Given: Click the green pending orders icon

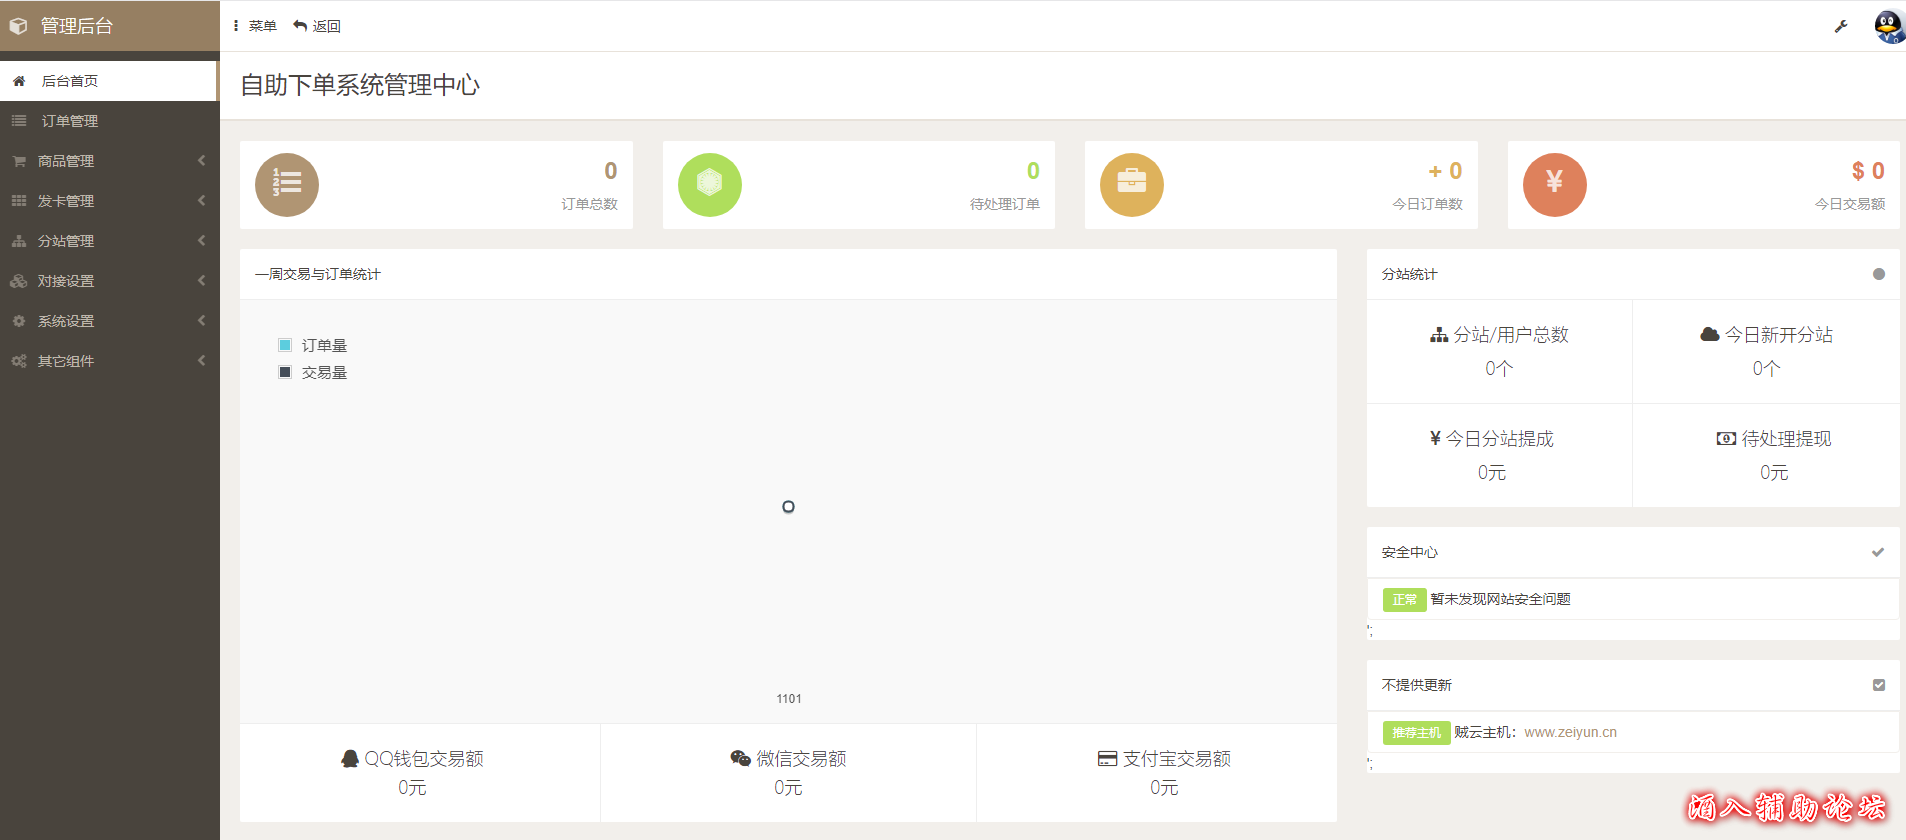Looking at the screenshot, I should coord(709,185).
